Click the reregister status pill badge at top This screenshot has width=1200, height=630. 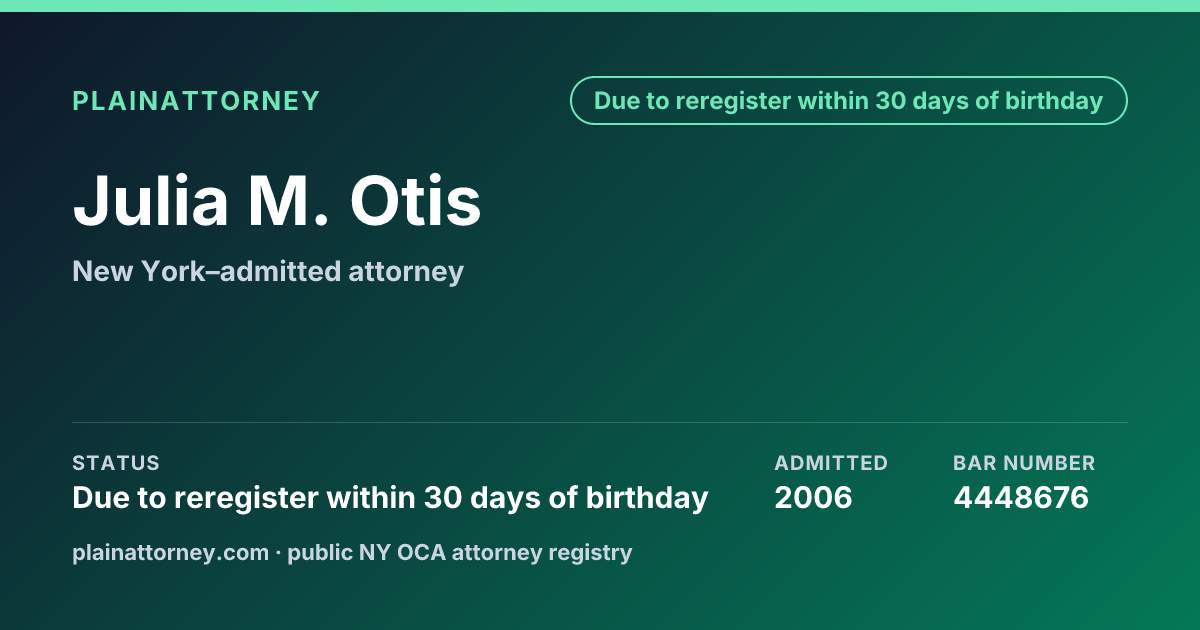tap(849, 101)
